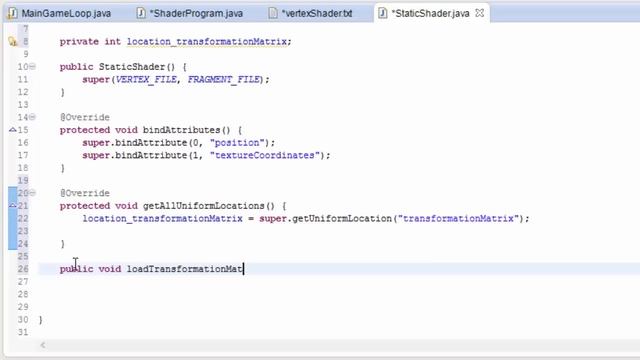Screen dimensions: 640x360
Task: Close the StaticShader.java tab
Action: click(x=480, y=13)
